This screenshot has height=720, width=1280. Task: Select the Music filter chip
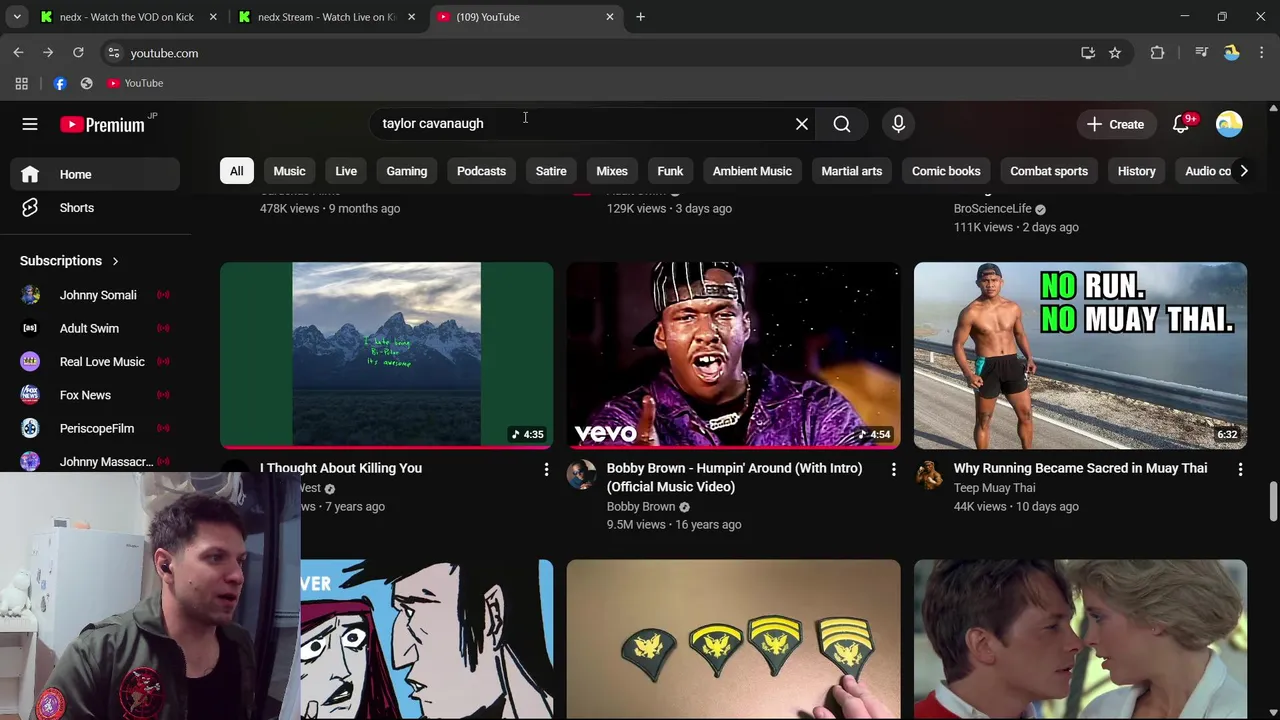tap(289, 171)
